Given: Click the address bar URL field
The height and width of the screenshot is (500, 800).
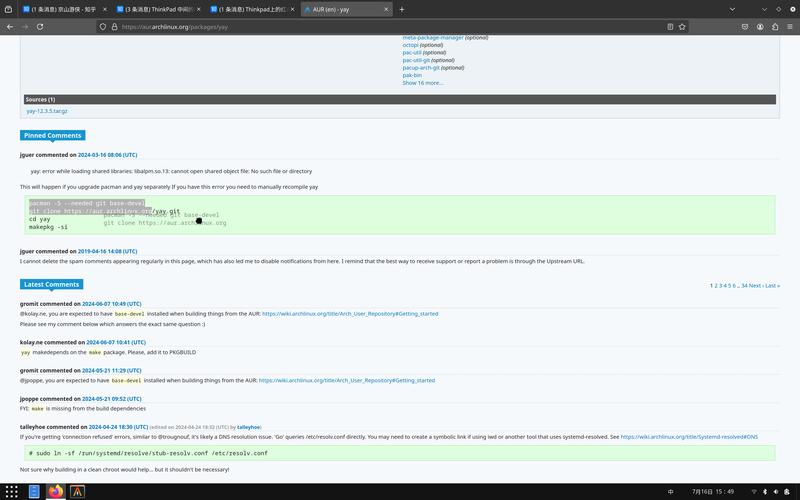Looking at the screenshot, I should tap(400, 27).
